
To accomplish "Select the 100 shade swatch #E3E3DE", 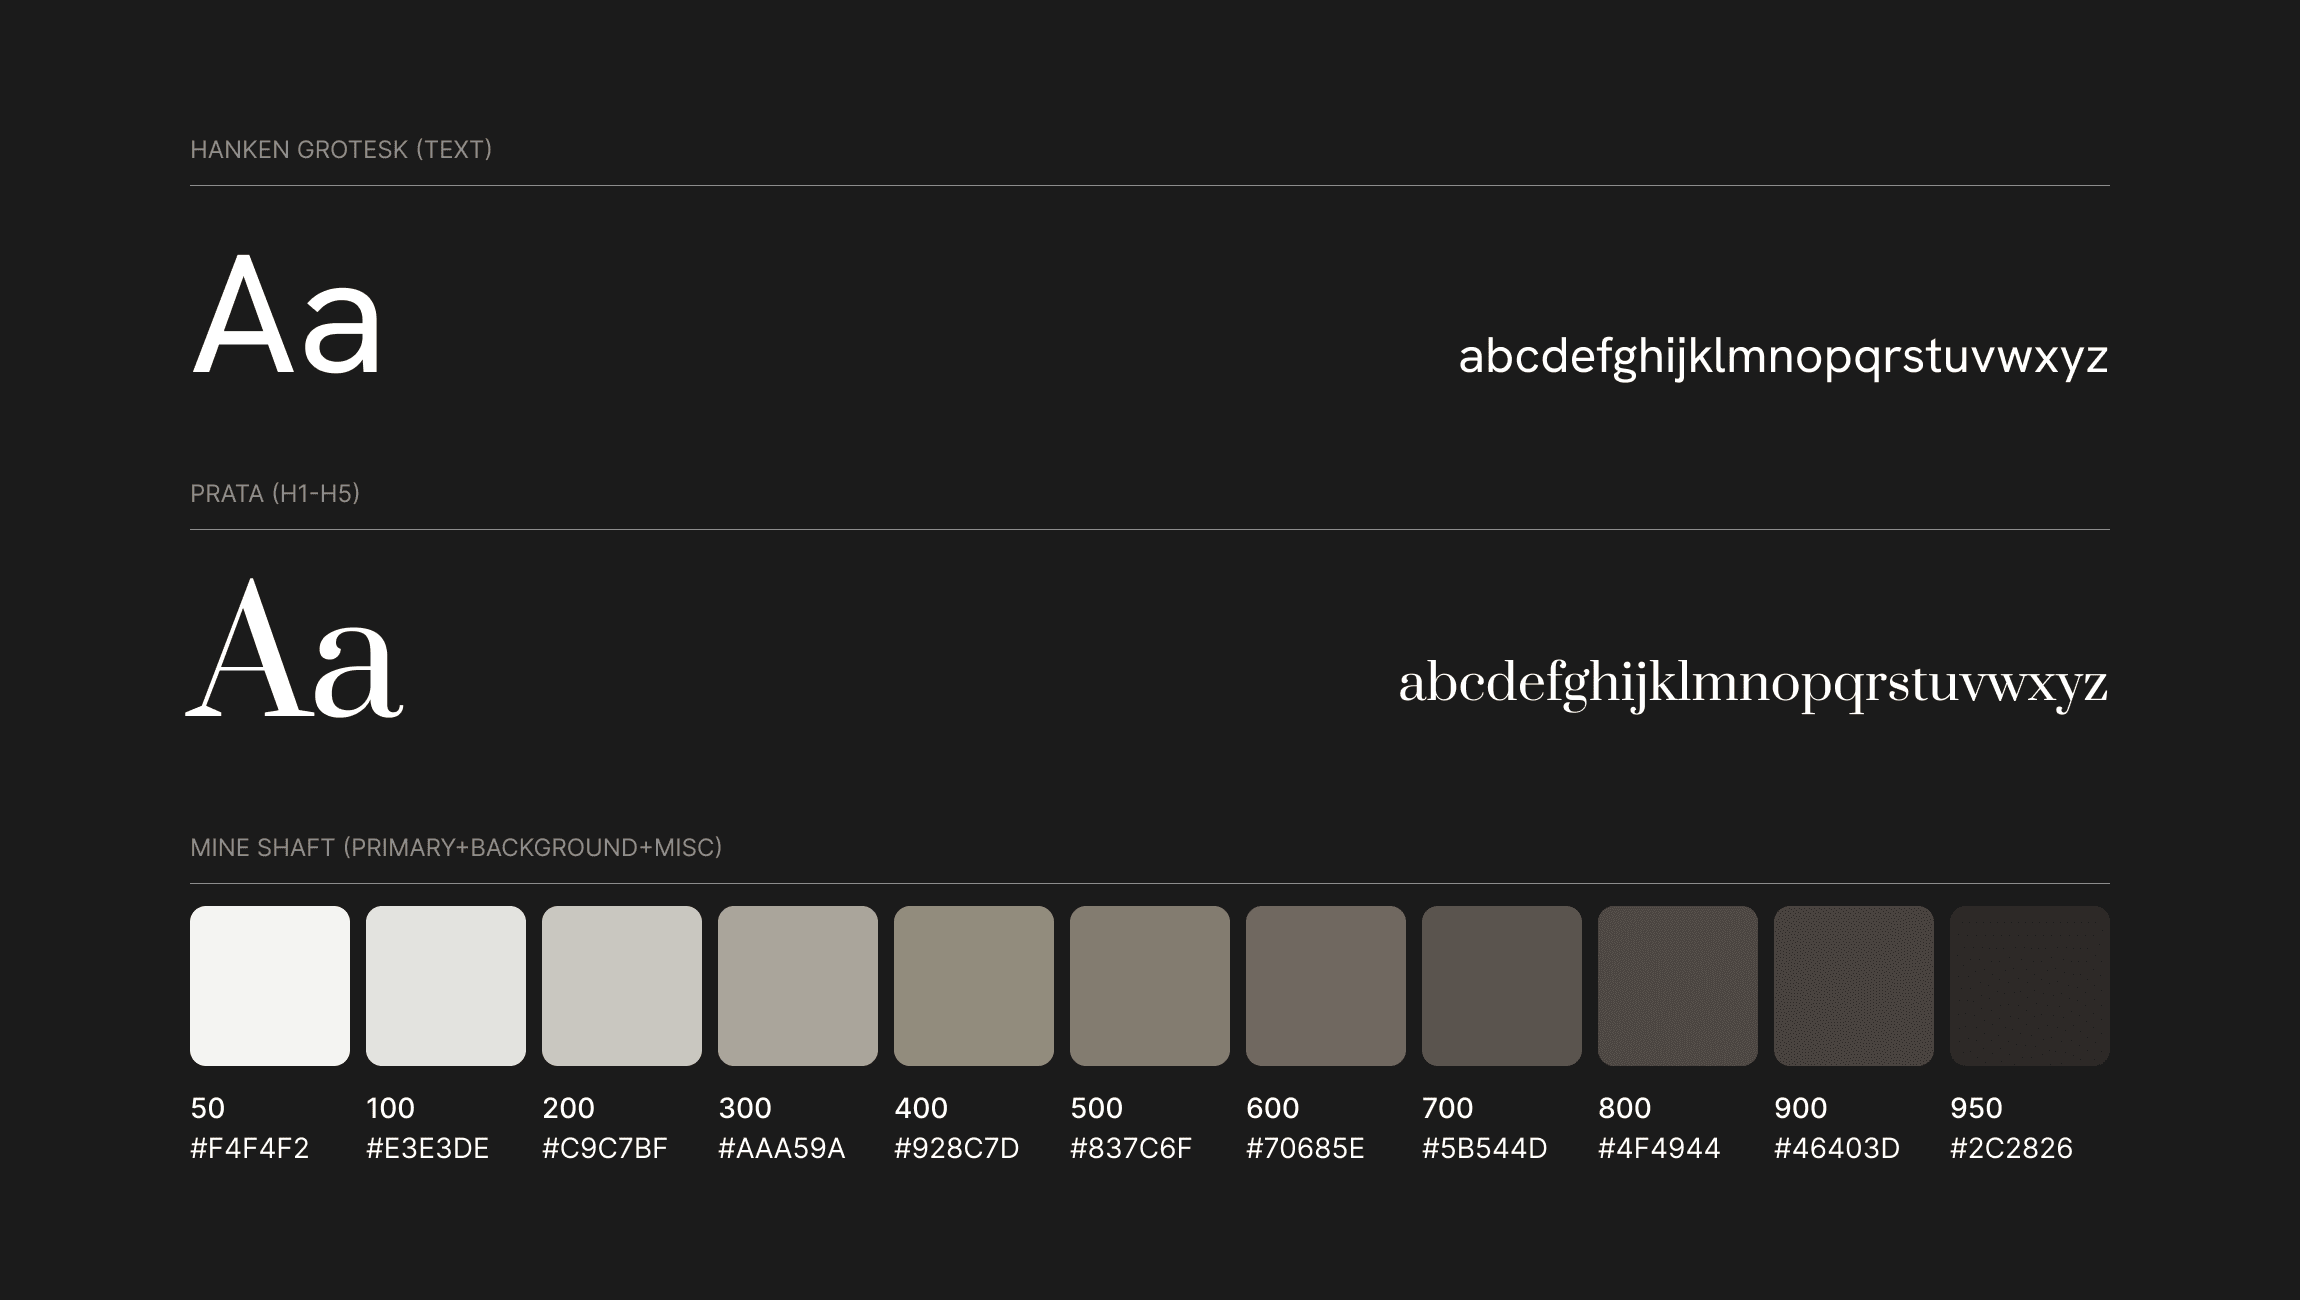I will [x=446, y=986].
